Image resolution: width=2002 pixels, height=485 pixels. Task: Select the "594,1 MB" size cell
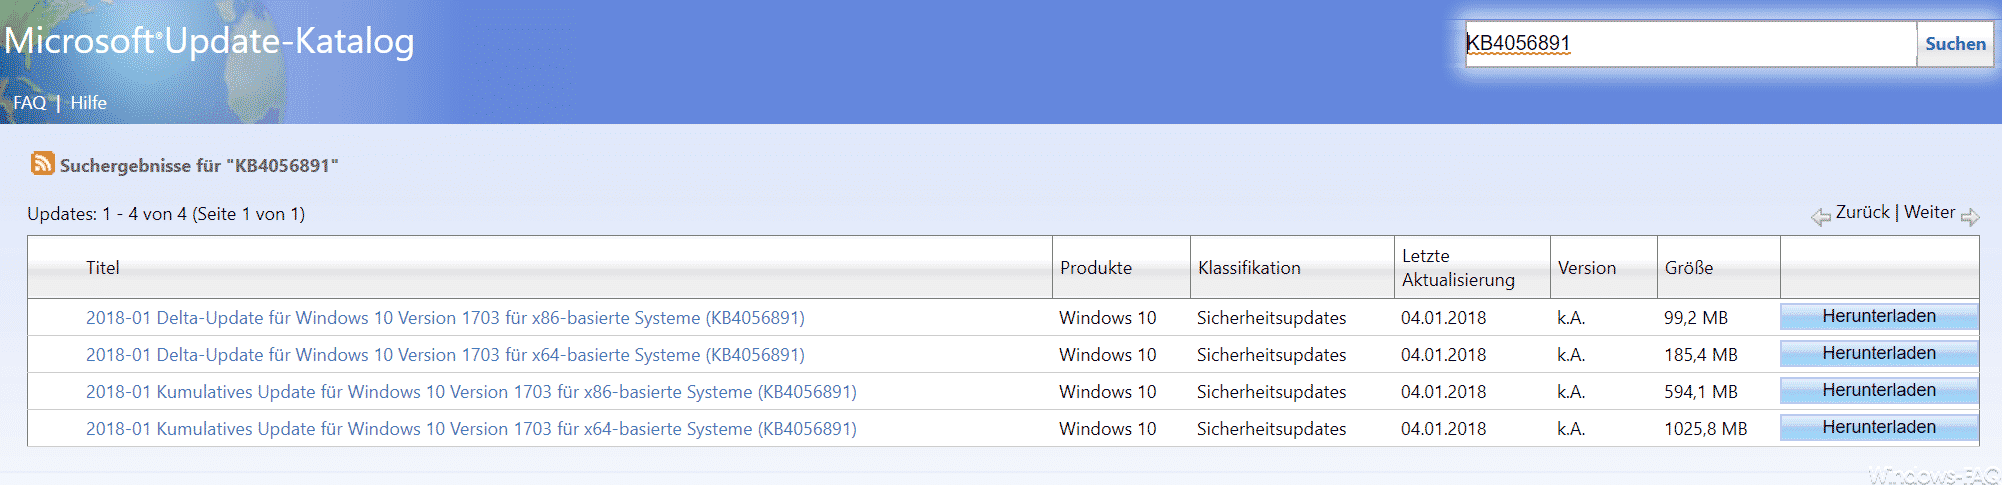coord(1701,392)
